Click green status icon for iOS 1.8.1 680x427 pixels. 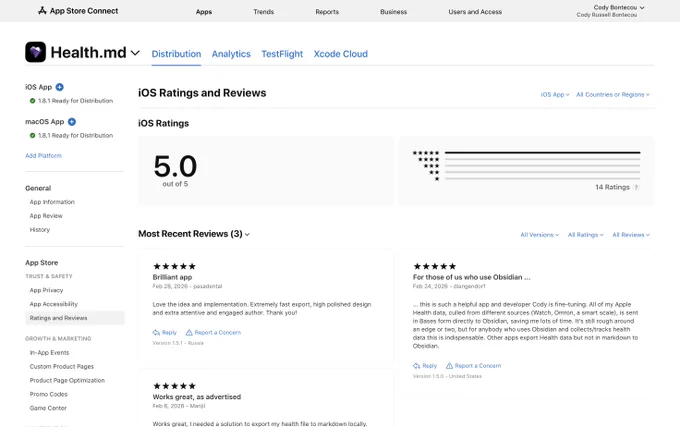(x=33, y=101)
